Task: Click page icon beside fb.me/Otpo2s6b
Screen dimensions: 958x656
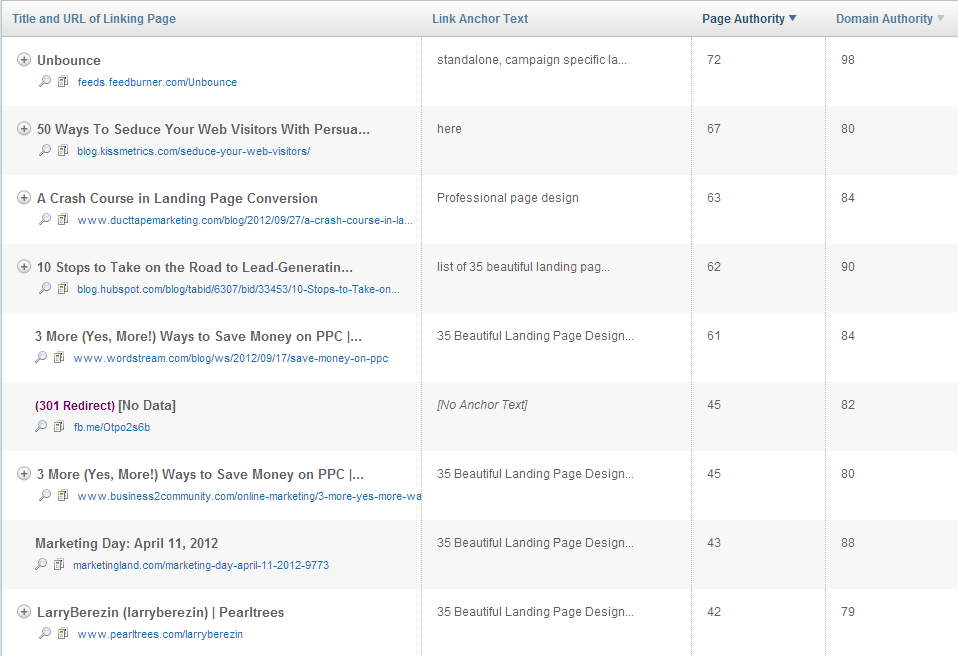Action: pos(59,426)
